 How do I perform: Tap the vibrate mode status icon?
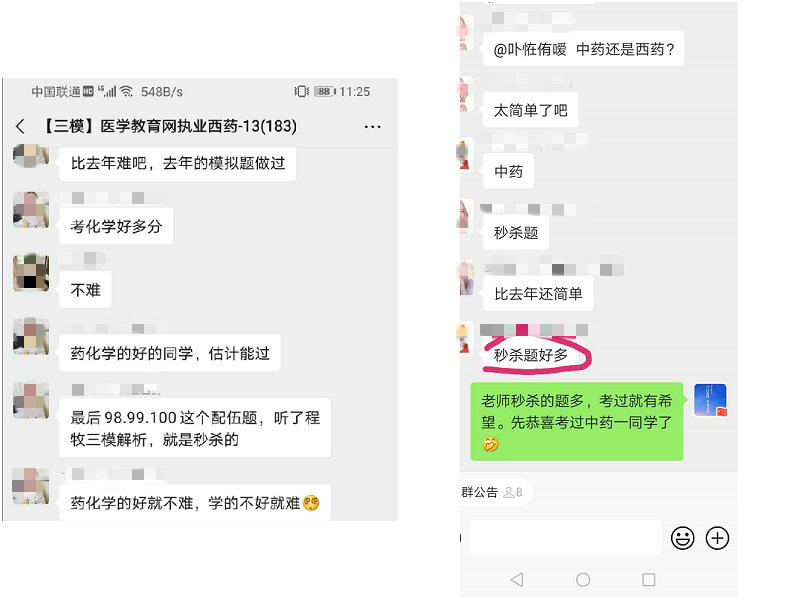click(x=302, y=91)
